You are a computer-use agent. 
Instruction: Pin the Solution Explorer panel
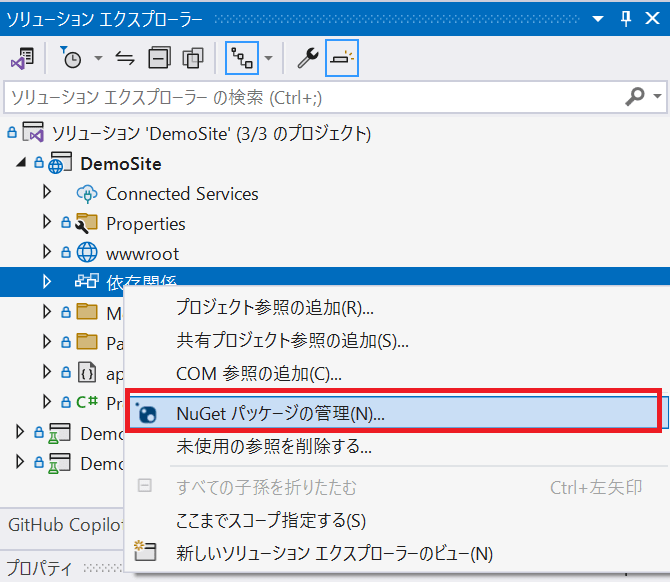pos(626,19)
